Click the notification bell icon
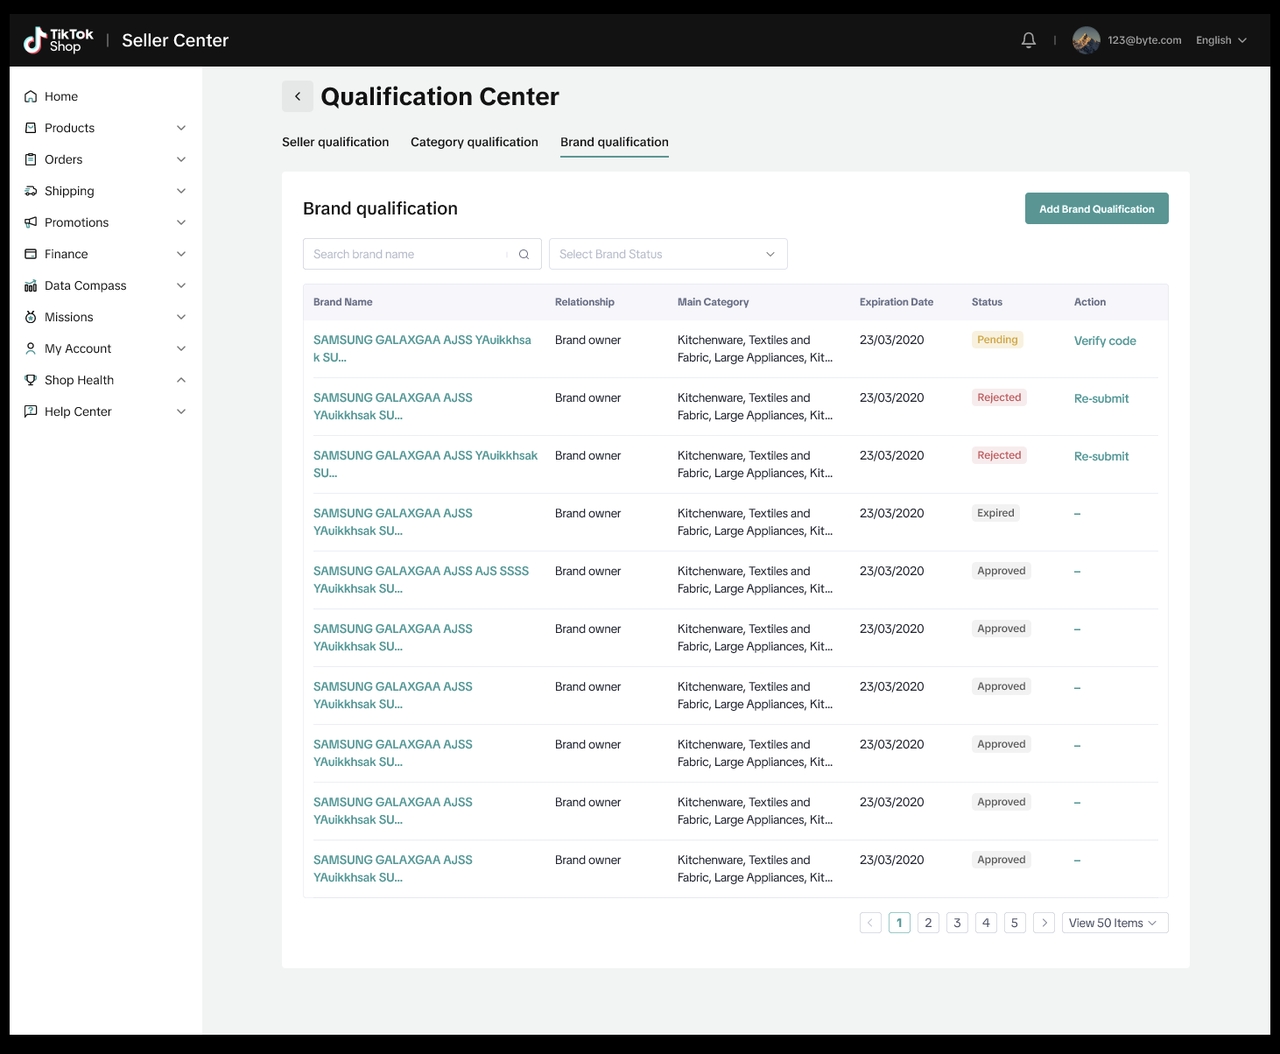The height and width of the screenshot is (1054, 1280). (1028, 40)
